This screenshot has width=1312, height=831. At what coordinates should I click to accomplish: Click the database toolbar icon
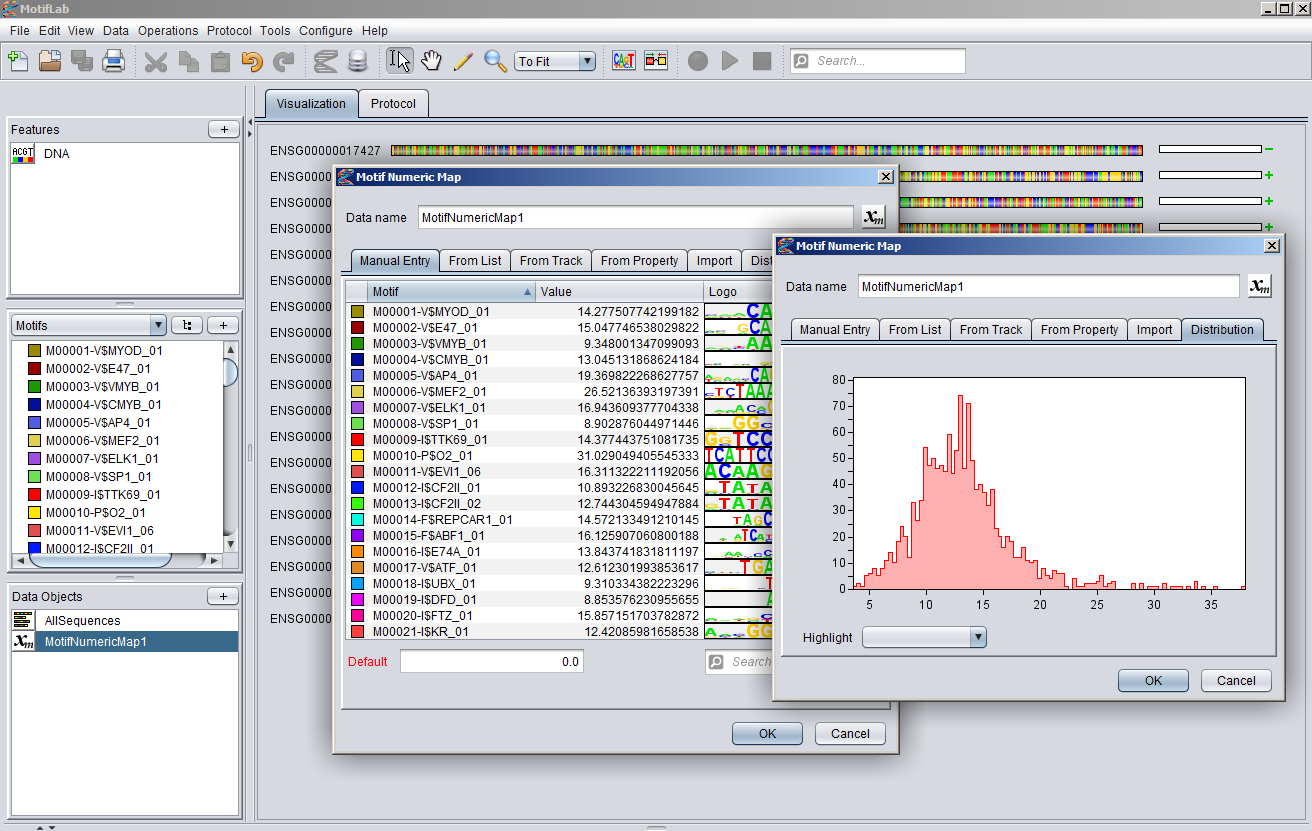coord(357,61)
